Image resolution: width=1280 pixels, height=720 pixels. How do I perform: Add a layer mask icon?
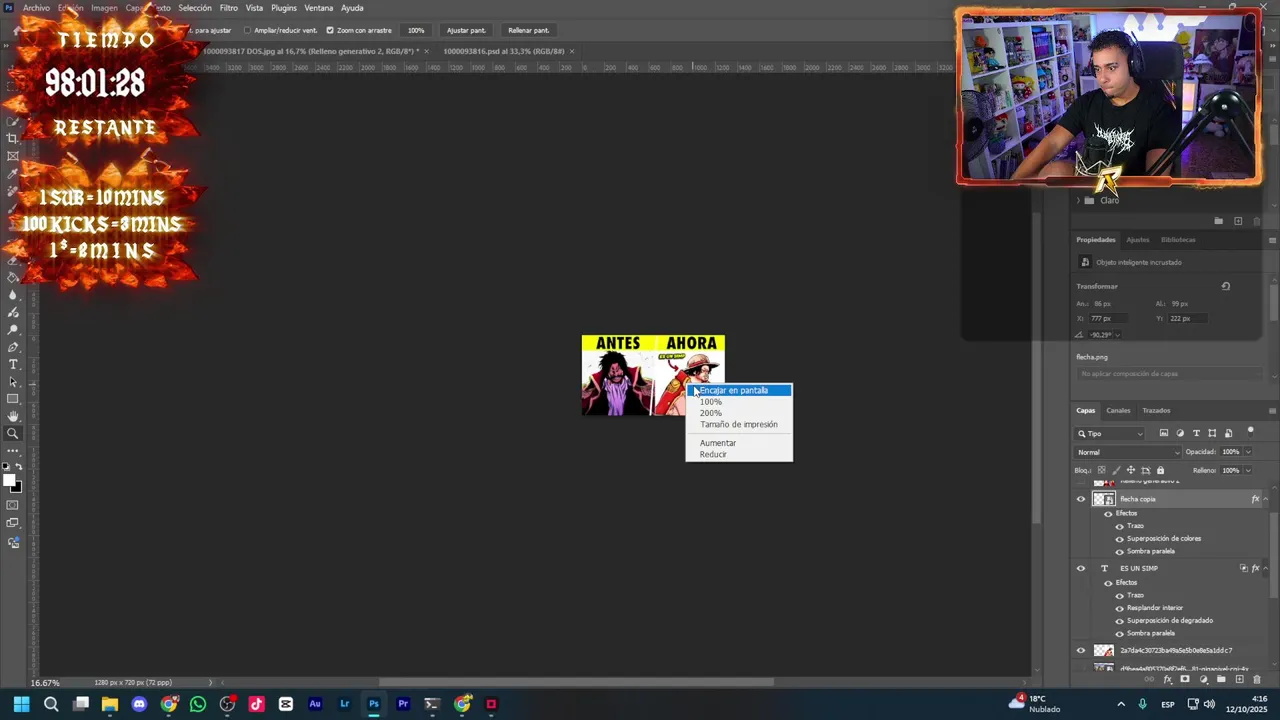click(x=1185, y=679)
